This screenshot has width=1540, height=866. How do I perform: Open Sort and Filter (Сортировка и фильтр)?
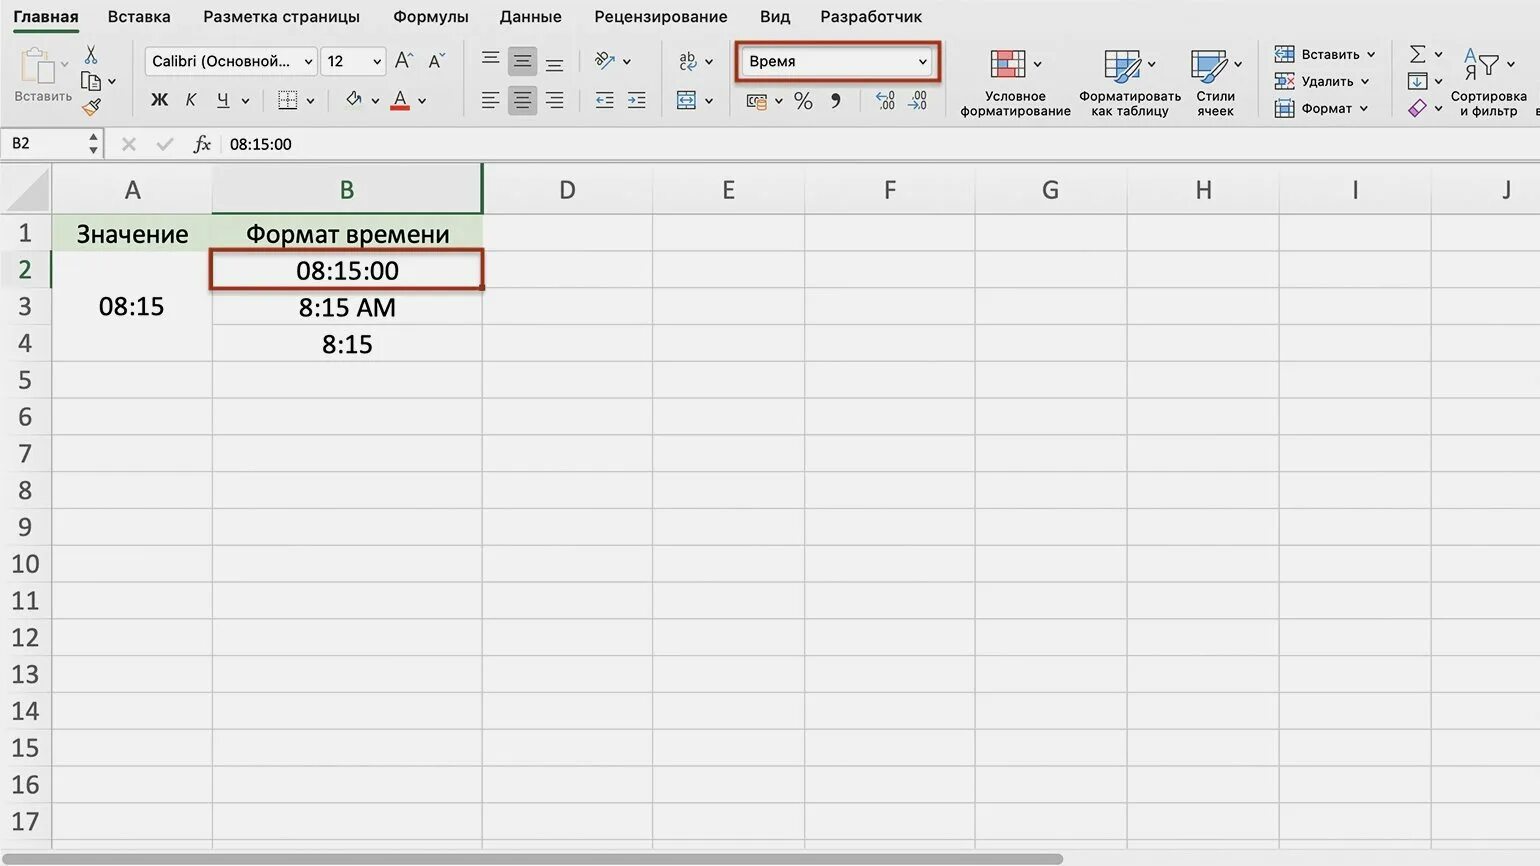[1489, 82]
